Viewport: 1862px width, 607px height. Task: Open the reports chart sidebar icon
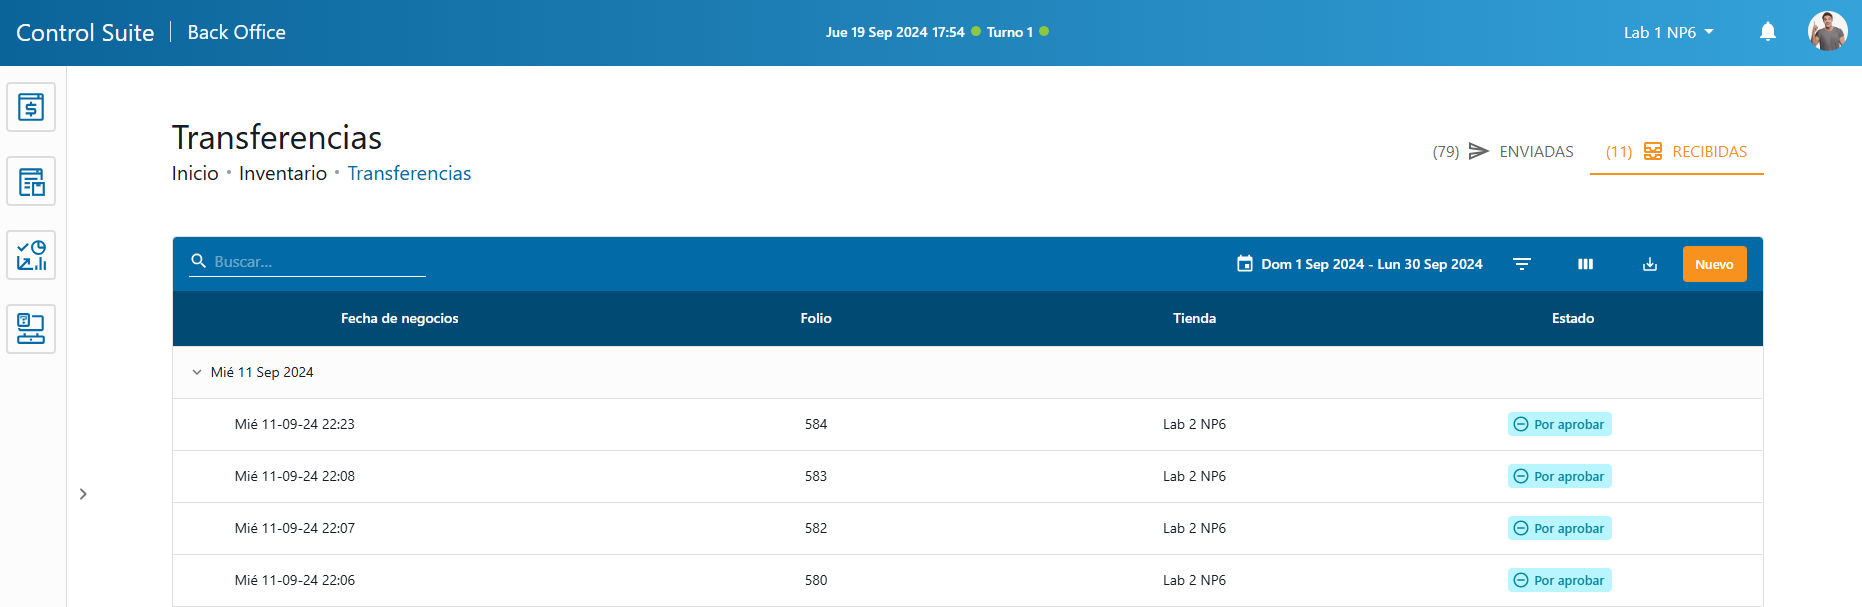(31, 256)
